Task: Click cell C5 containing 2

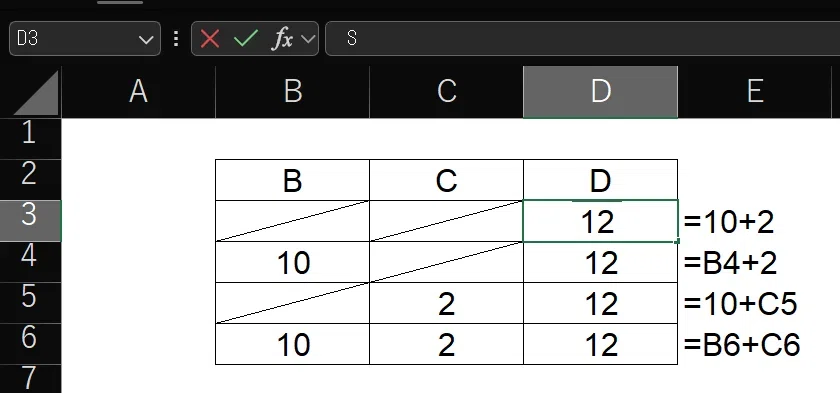Action: [446, 303]
